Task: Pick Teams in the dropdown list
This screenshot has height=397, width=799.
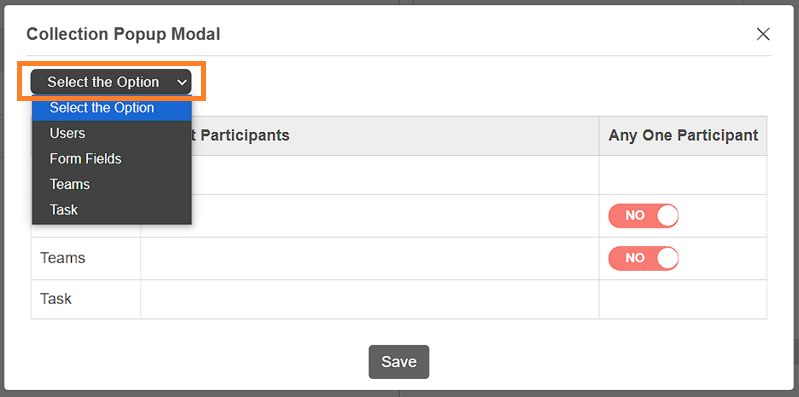Action: (112, 184)
